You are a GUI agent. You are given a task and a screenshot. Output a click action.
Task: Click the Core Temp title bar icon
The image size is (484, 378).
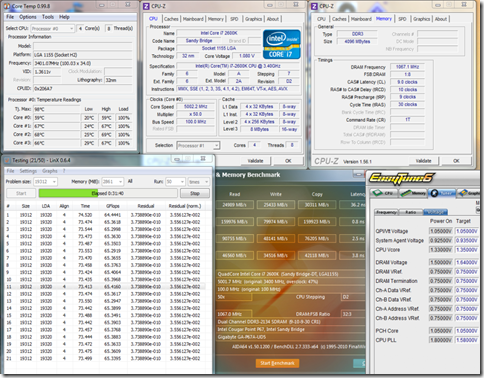(x=8, y=6)
